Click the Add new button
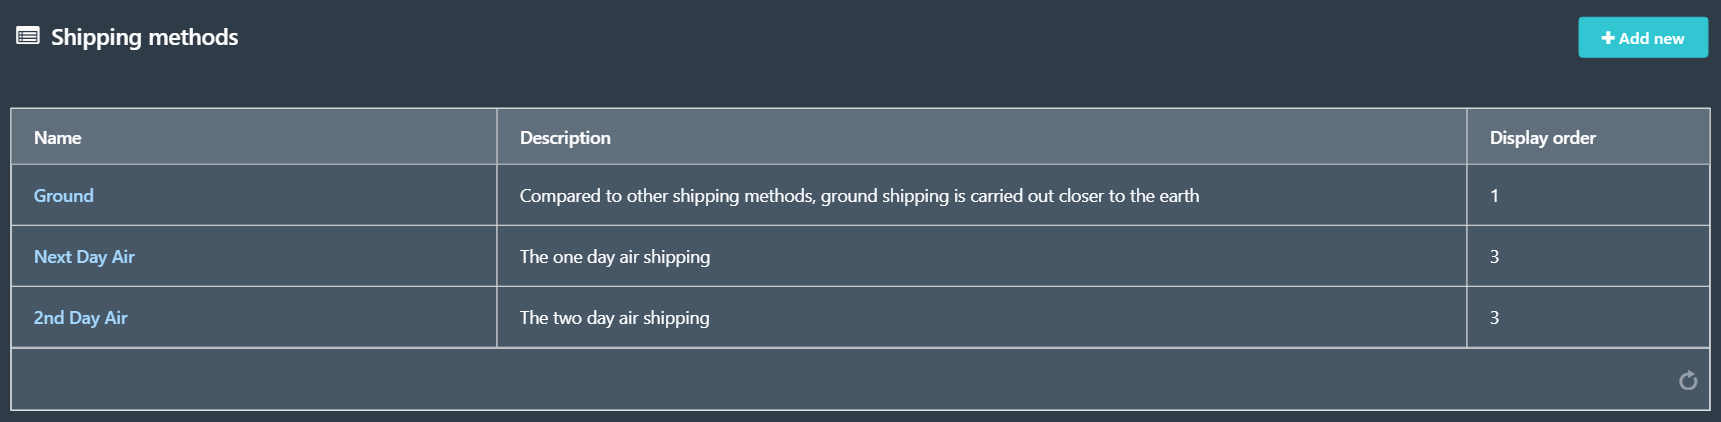Screen dimensions: 1721x422 pyautogui.click(x=1642, y=38)
